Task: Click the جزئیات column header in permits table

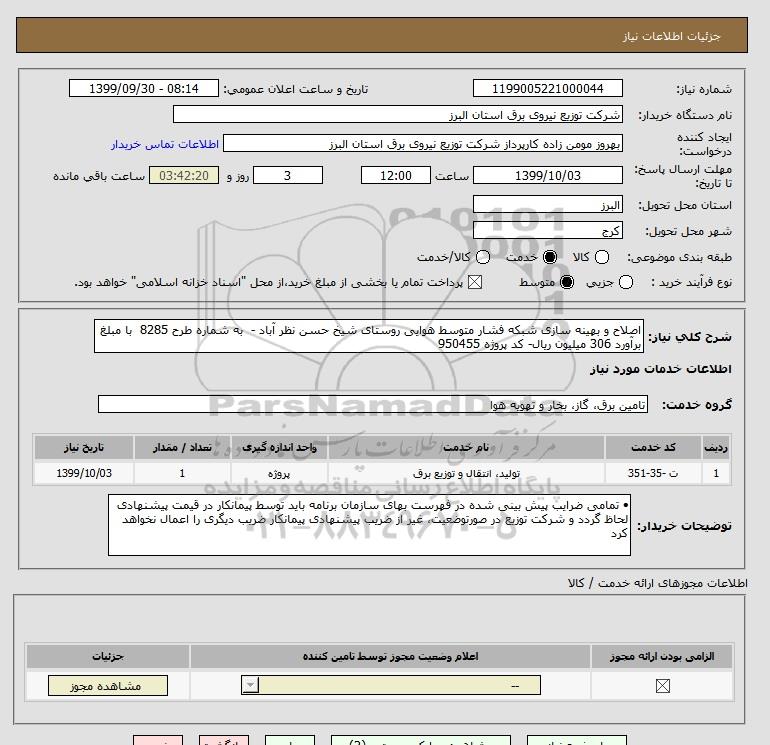Action: tap(108, 656)
